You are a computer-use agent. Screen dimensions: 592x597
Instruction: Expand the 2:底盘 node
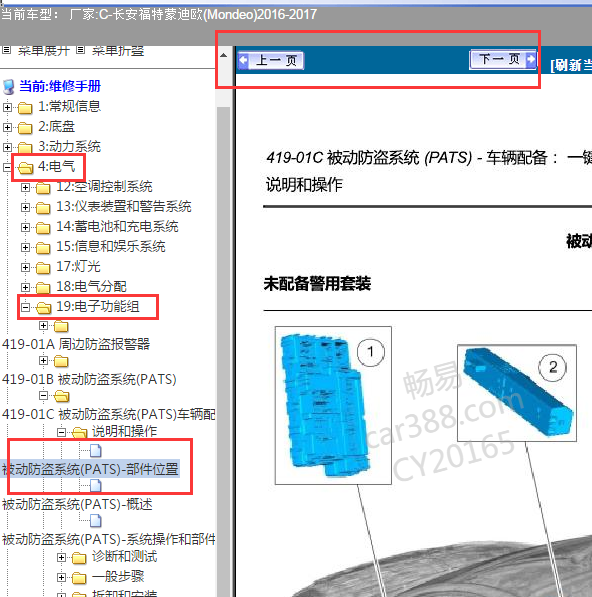(7, 127)
